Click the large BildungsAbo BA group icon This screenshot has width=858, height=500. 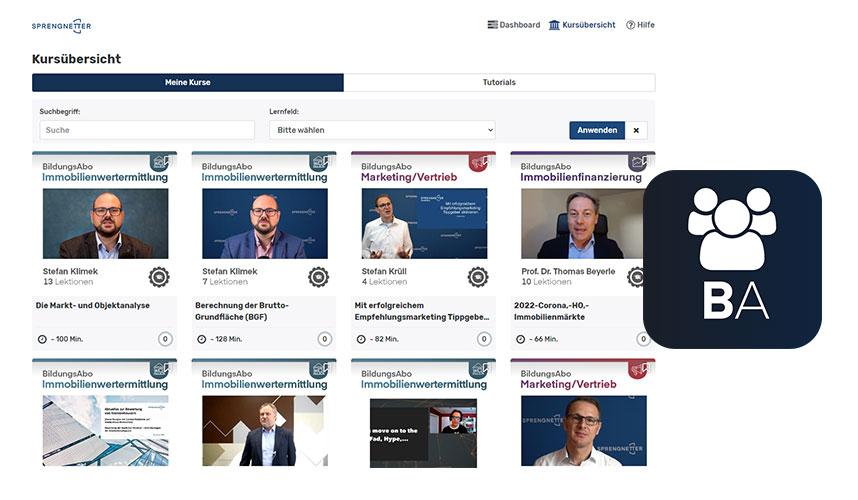(732, 259)
